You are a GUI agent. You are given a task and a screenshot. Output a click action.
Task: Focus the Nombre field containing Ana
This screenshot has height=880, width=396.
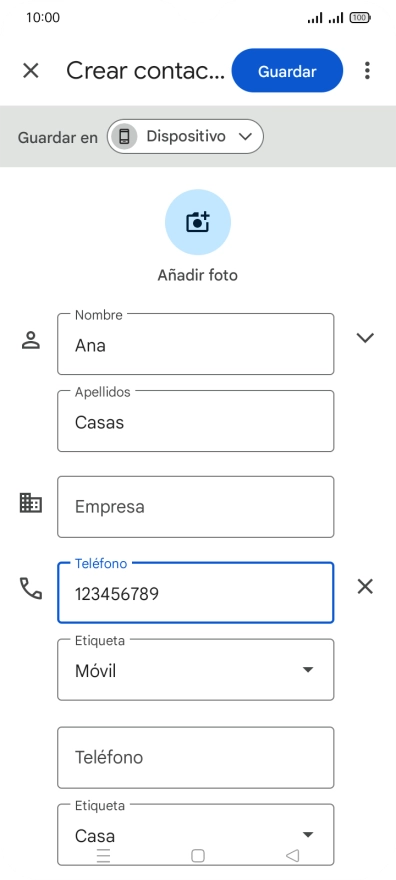pyautogui.click(x=196, y=344)
